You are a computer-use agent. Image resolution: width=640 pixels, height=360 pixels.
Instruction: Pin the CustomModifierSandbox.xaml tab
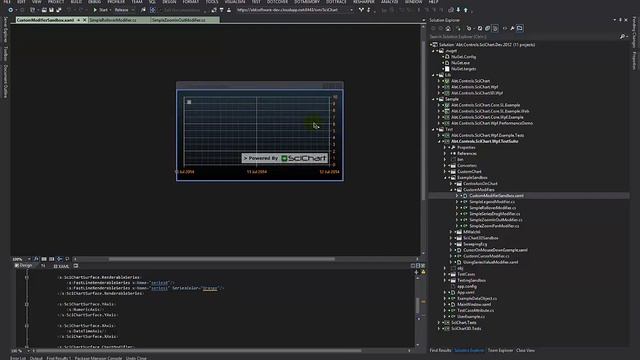(79, 20)
